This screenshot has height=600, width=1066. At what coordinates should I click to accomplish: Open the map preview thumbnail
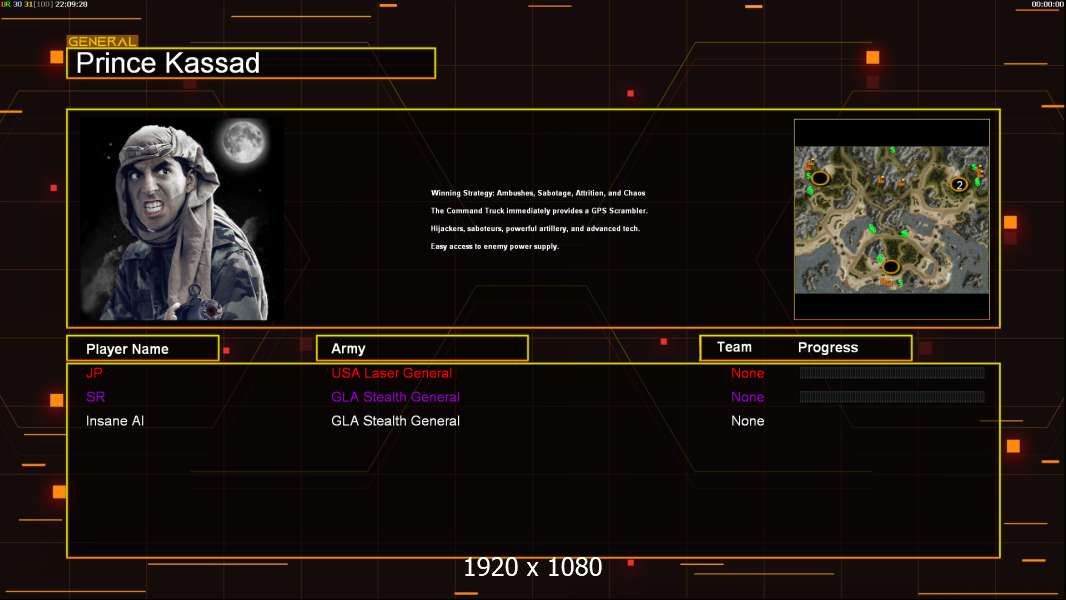click(x=891, y=219)
